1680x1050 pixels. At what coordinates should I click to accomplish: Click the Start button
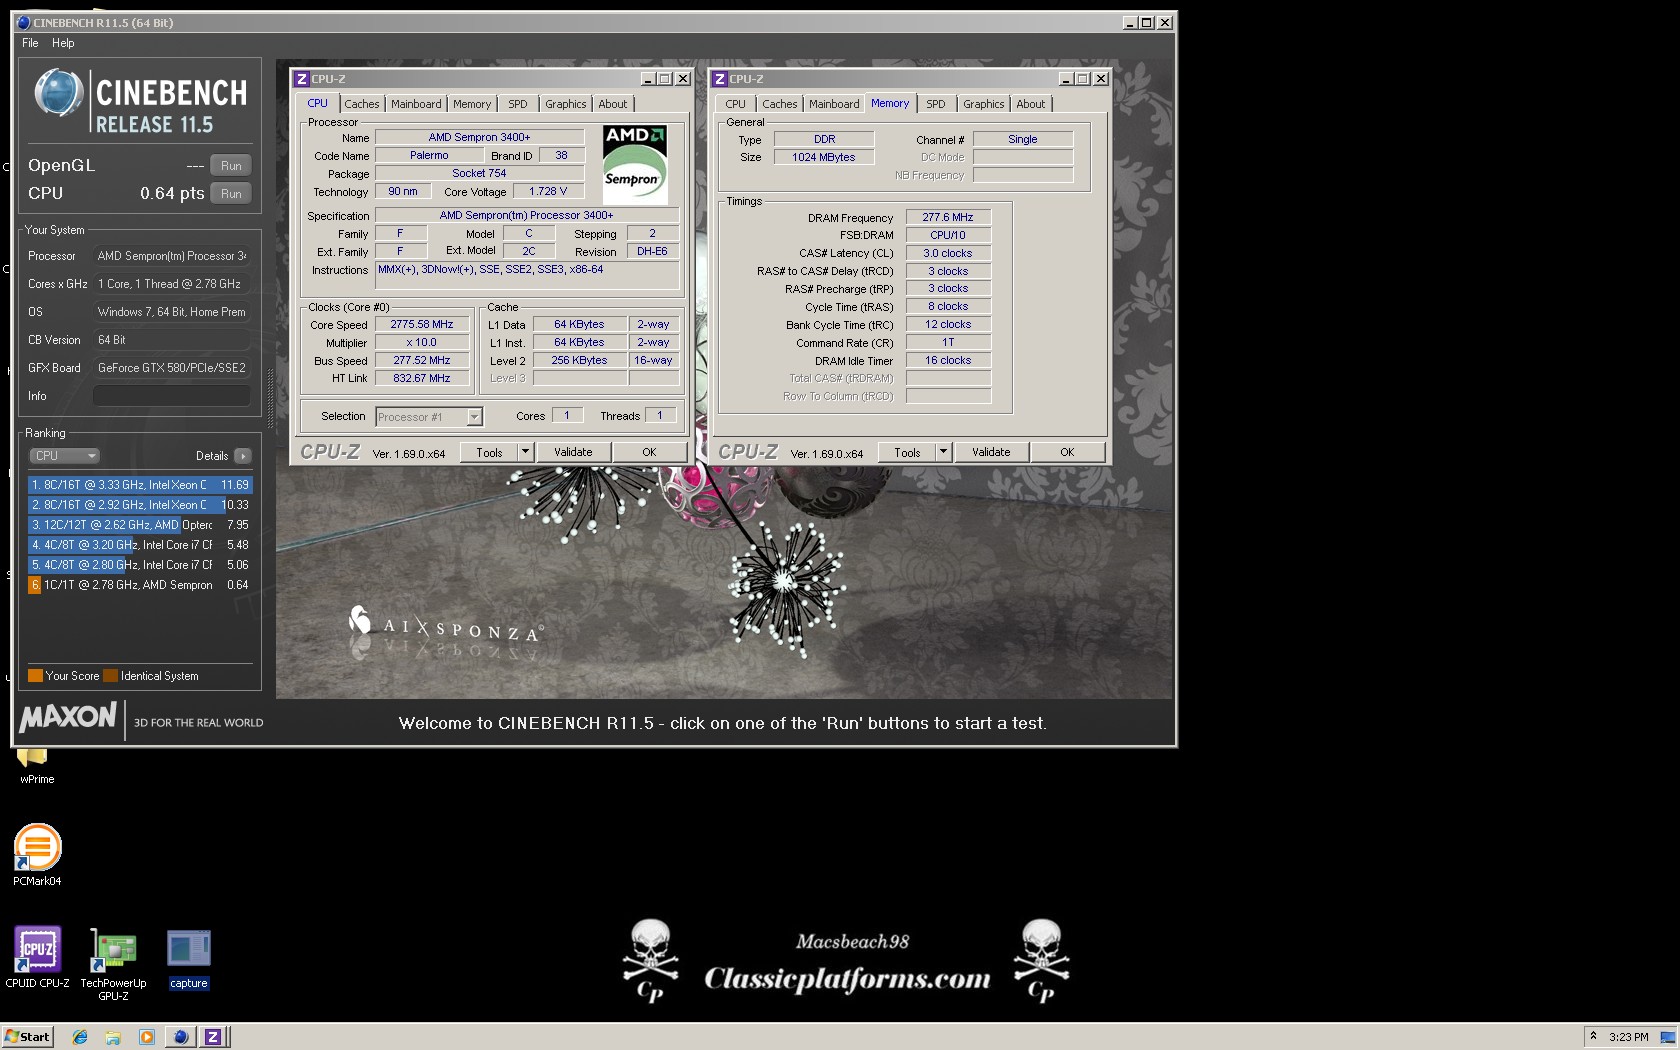(27, 1037)
